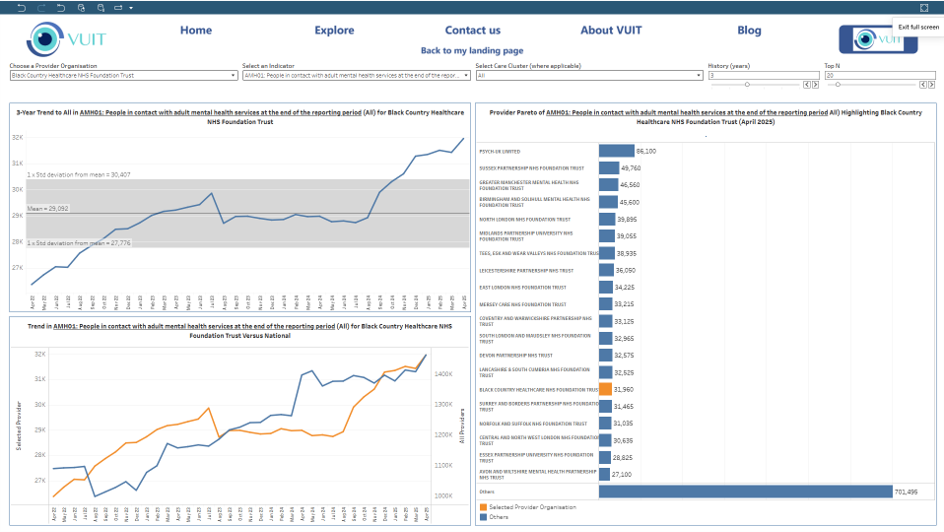Click the MERSEY CARE NHS FOUNDATION TRUST label
Image resolution: width=944 pixels, height=532 pixels.
[523, 305]
